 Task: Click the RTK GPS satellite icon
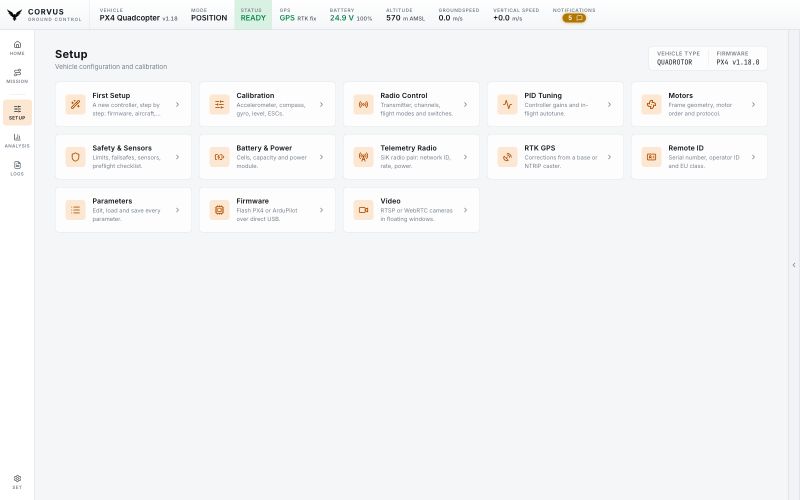pyautogui.click(x=507, y=157)
